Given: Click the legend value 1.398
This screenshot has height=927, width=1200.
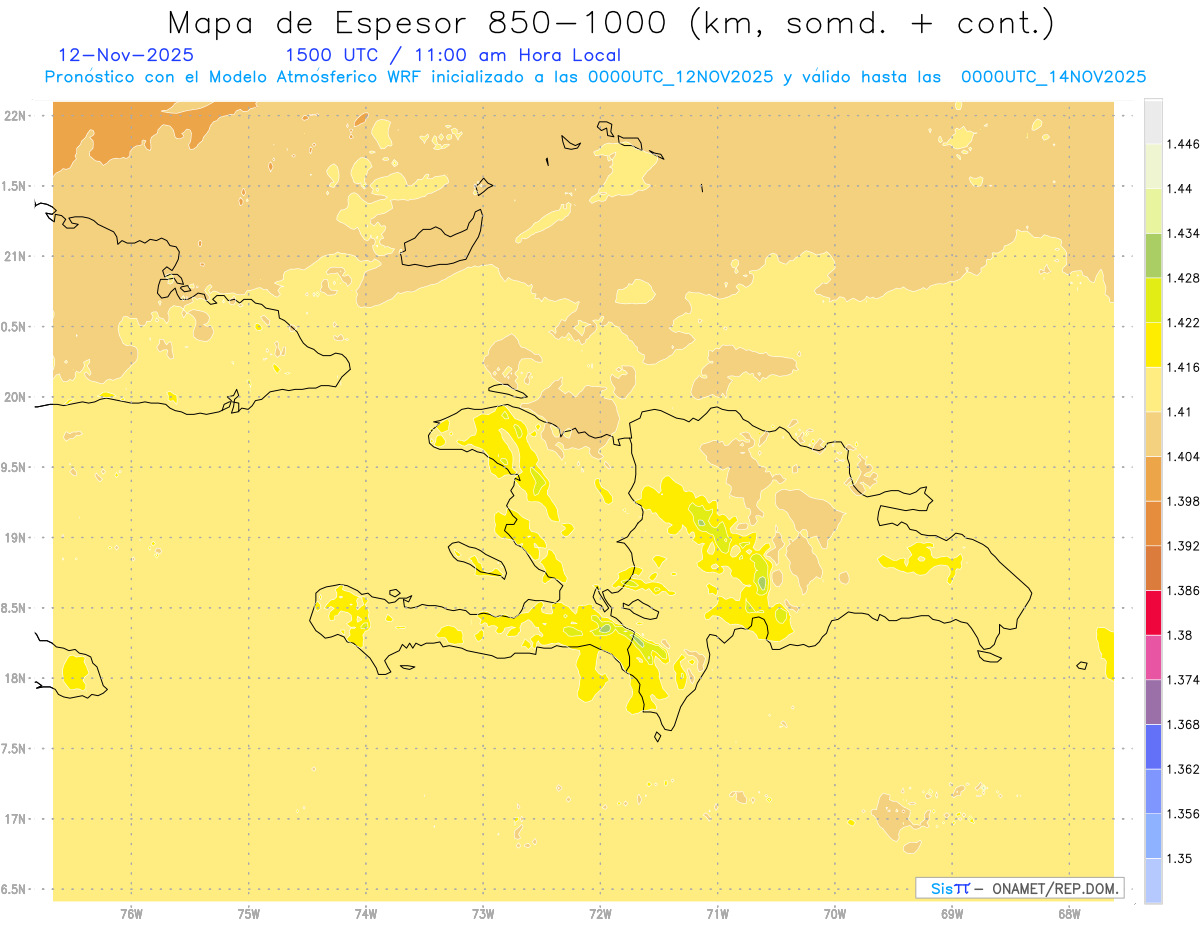Looking at the screenshot, I should pos(1183,501).
